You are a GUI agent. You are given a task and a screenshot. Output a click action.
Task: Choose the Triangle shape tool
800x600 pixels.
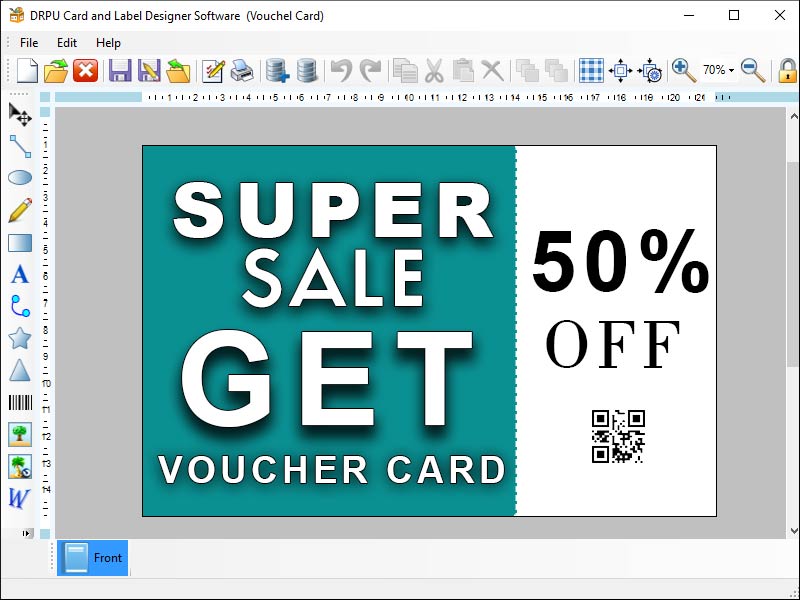(20, 370)
